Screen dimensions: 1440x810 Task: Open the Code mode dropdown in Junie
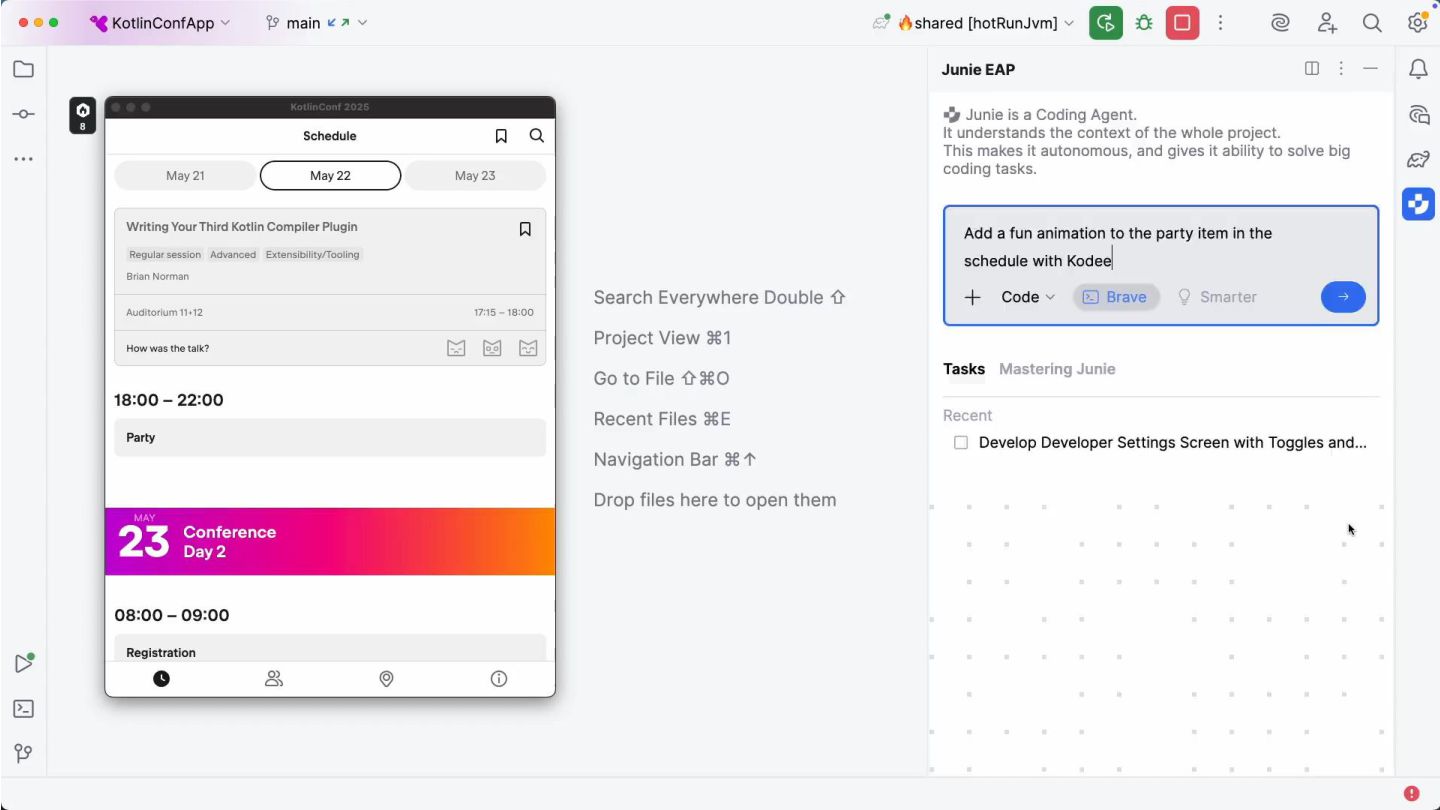1028,297
